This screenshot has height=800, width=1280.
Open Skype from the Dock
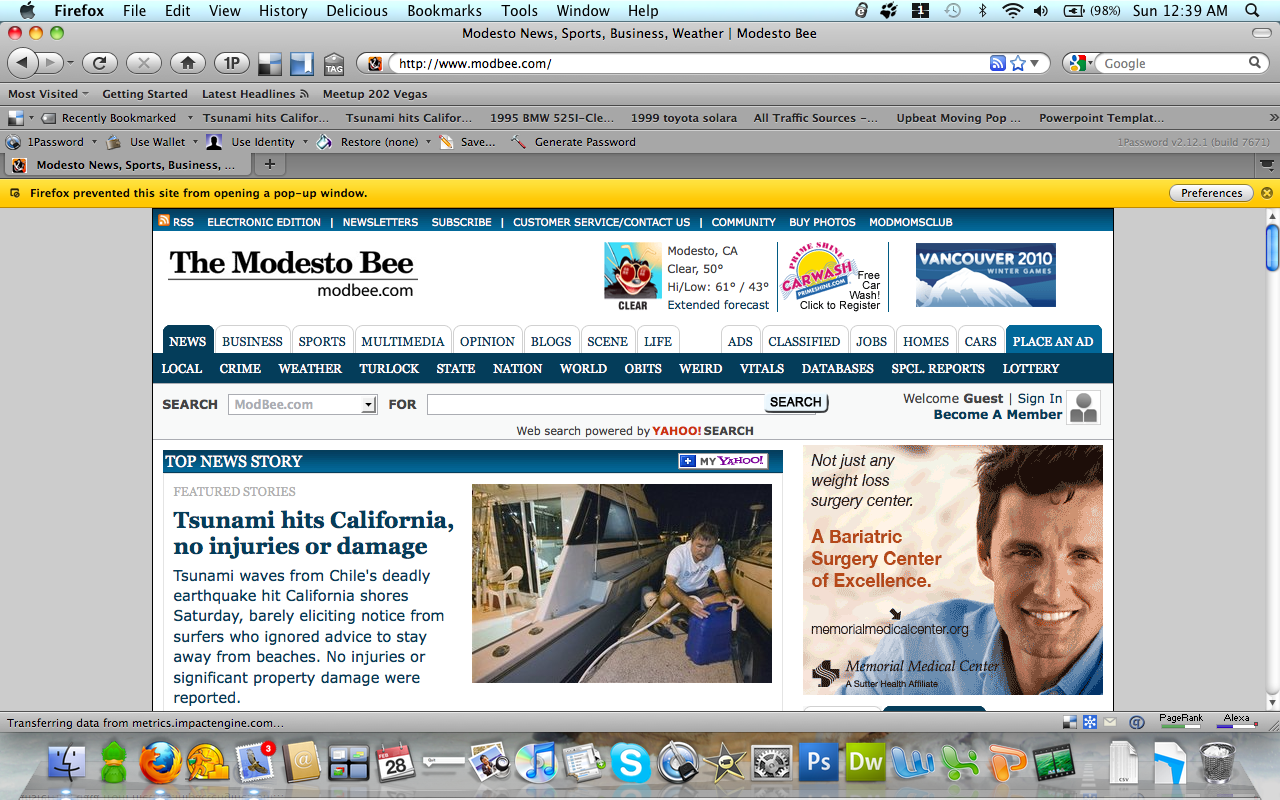630,763
